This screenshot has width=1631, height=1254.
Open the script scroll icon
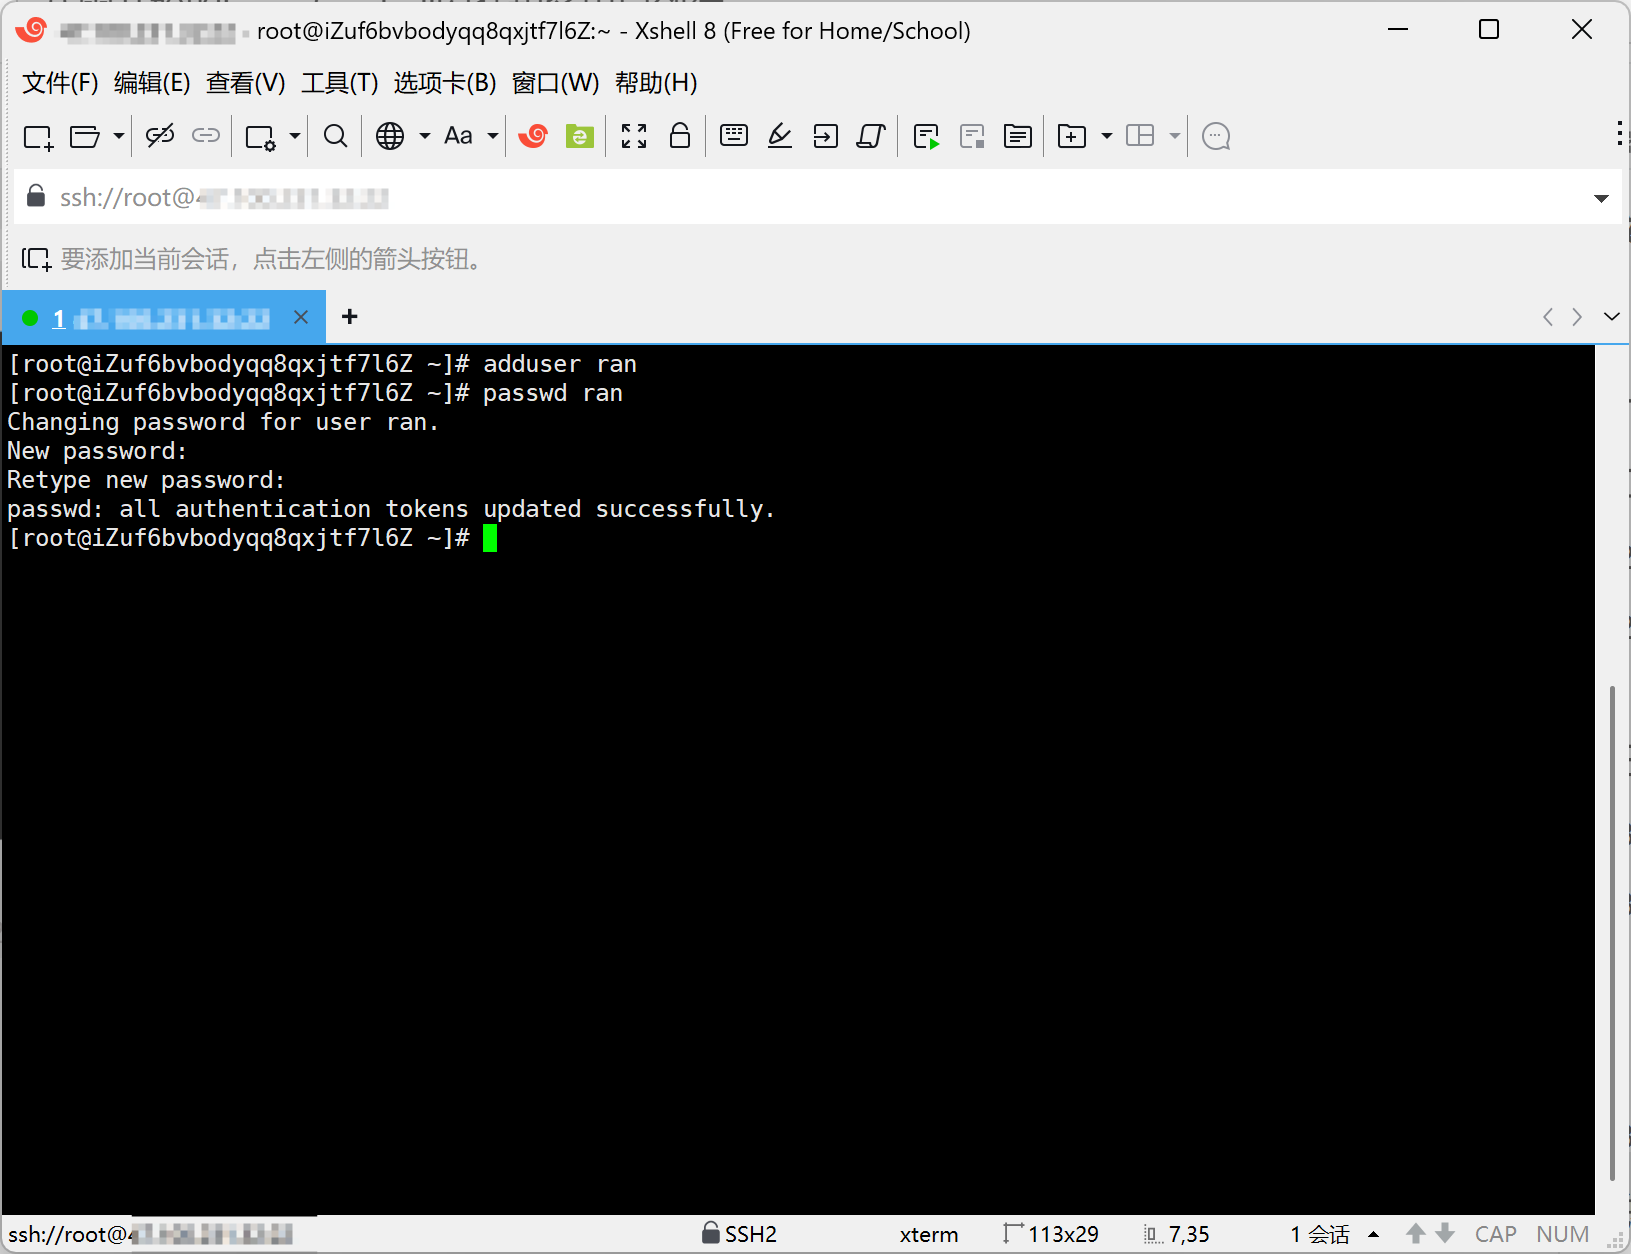[872, 136]
